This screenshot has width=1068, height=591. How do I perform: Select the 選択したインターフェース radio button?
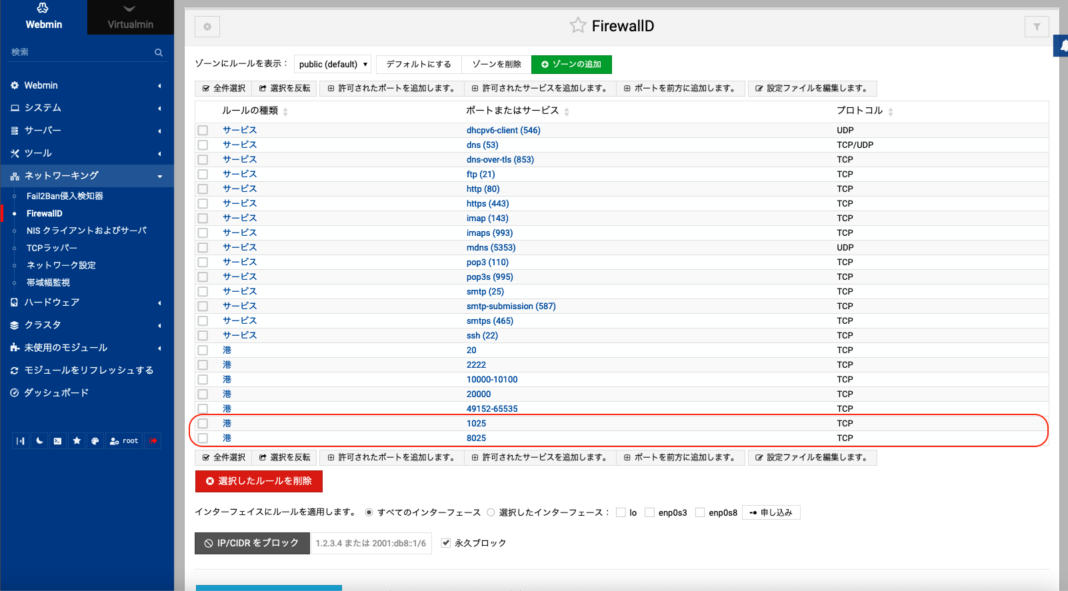tap(493, 511)
